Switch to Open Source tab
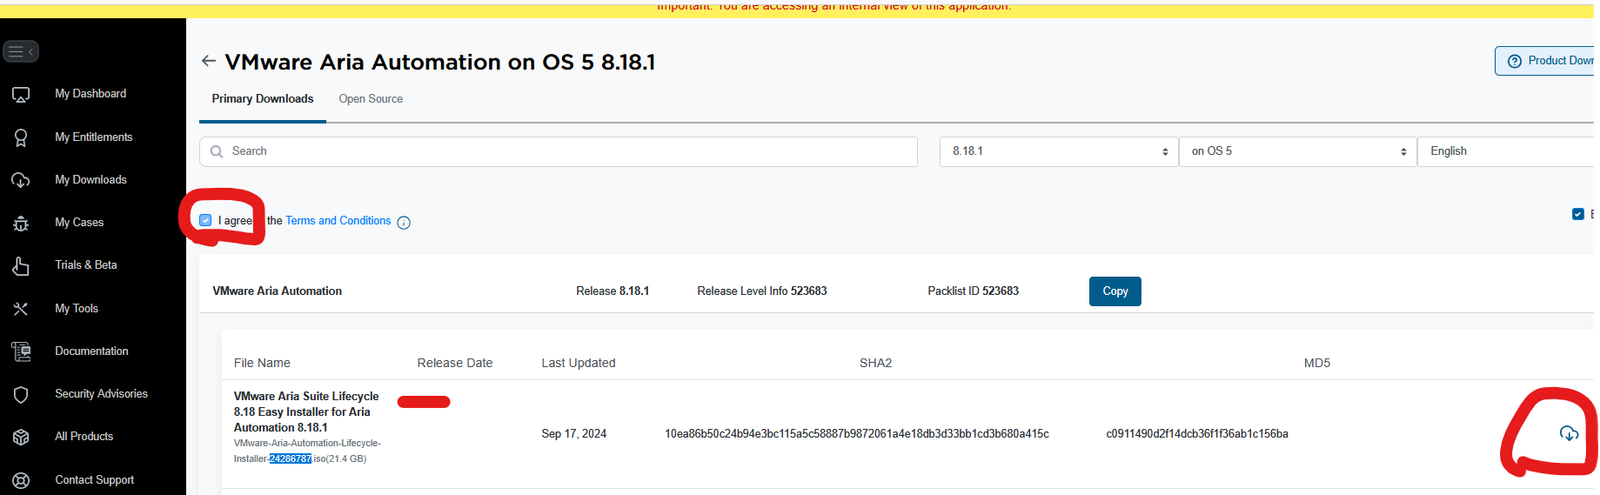 pos(371,99)
